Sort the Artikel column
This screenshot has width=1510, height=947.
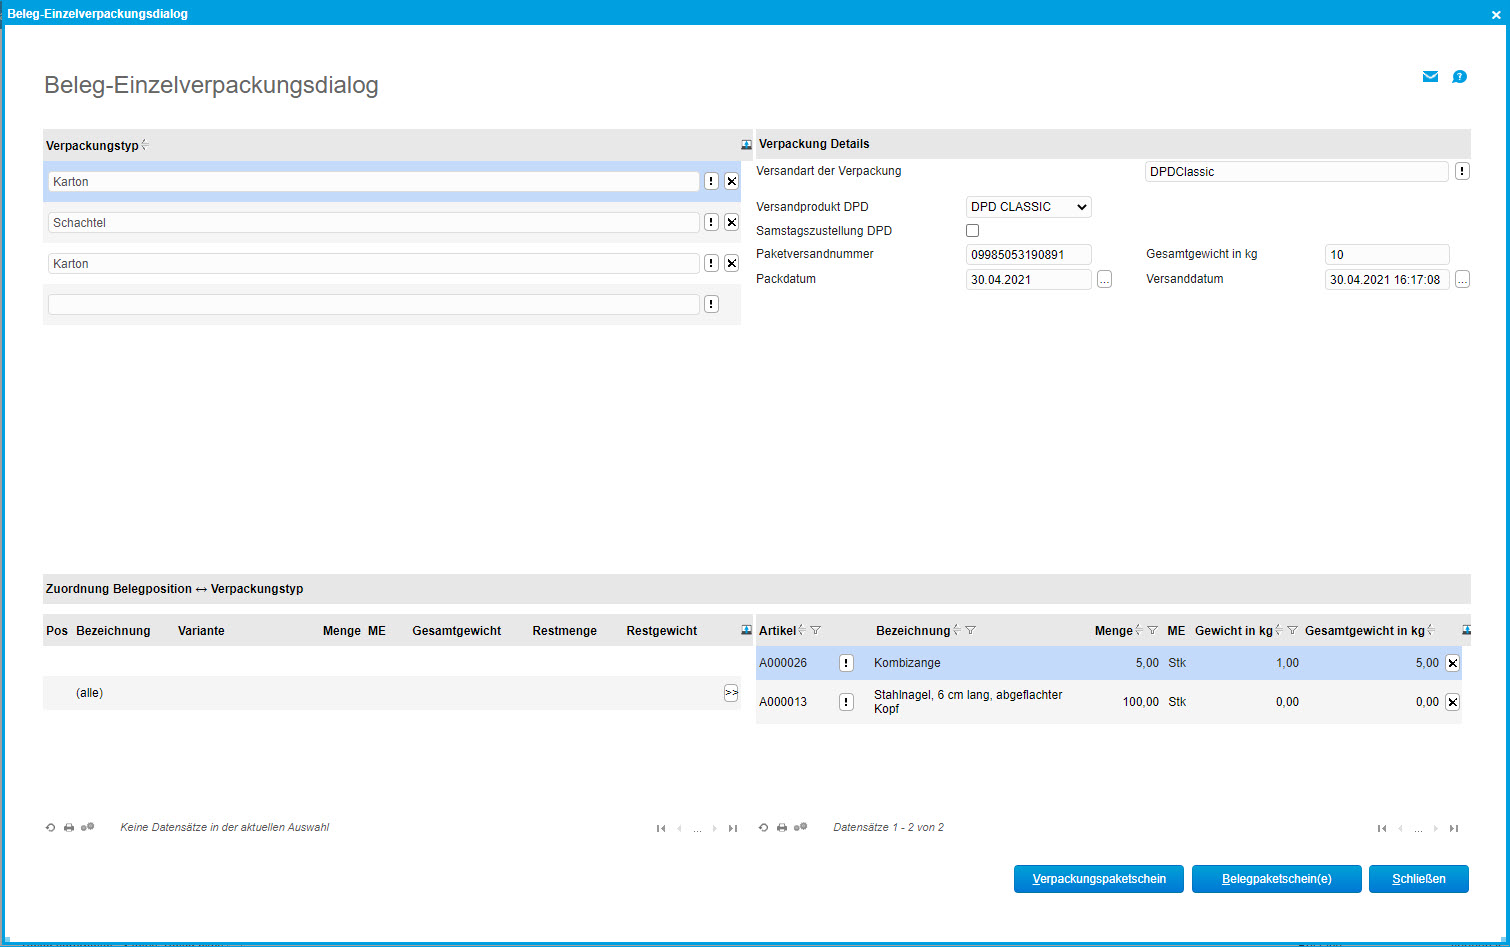[x=802, y=630]
